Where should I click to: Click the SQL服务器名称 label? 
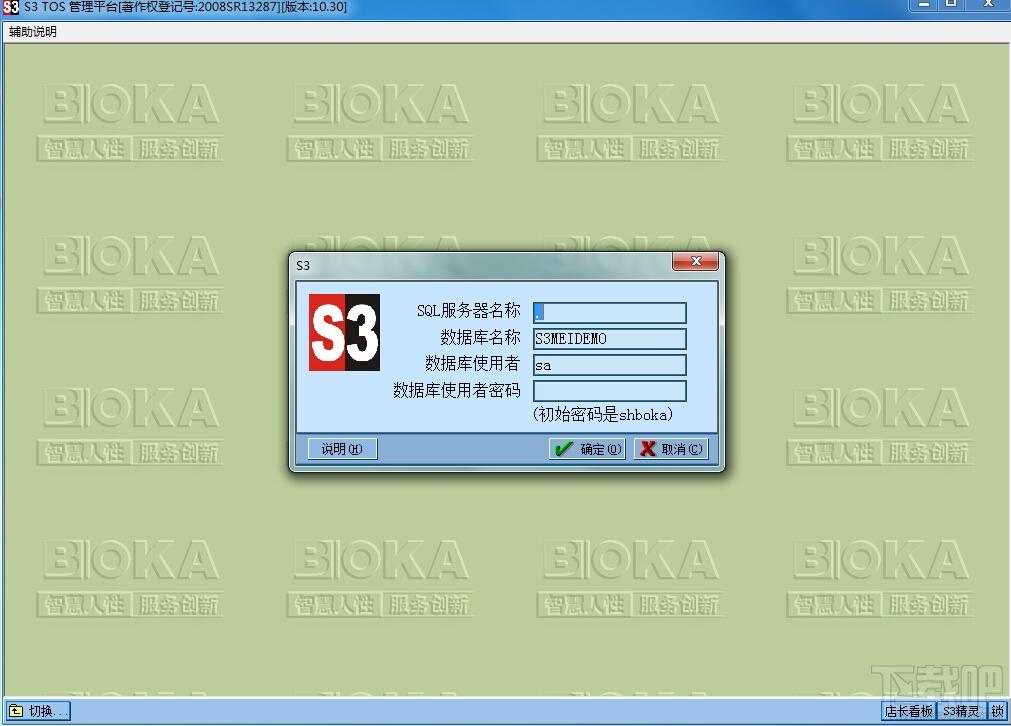point(468,311)
